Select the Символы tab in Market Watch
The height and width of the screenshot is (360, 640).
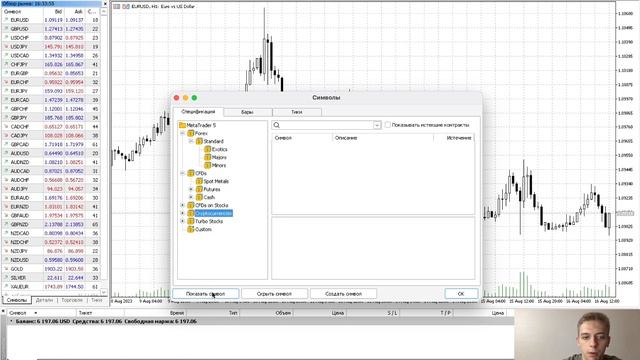click(x=17, y=300)
